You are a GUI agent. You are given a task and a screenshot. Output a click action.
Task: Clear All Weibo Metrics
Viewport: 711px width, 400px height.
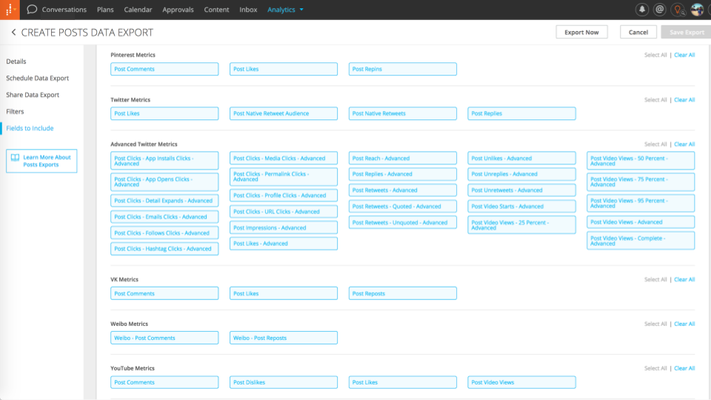click(x=684, y=324)
